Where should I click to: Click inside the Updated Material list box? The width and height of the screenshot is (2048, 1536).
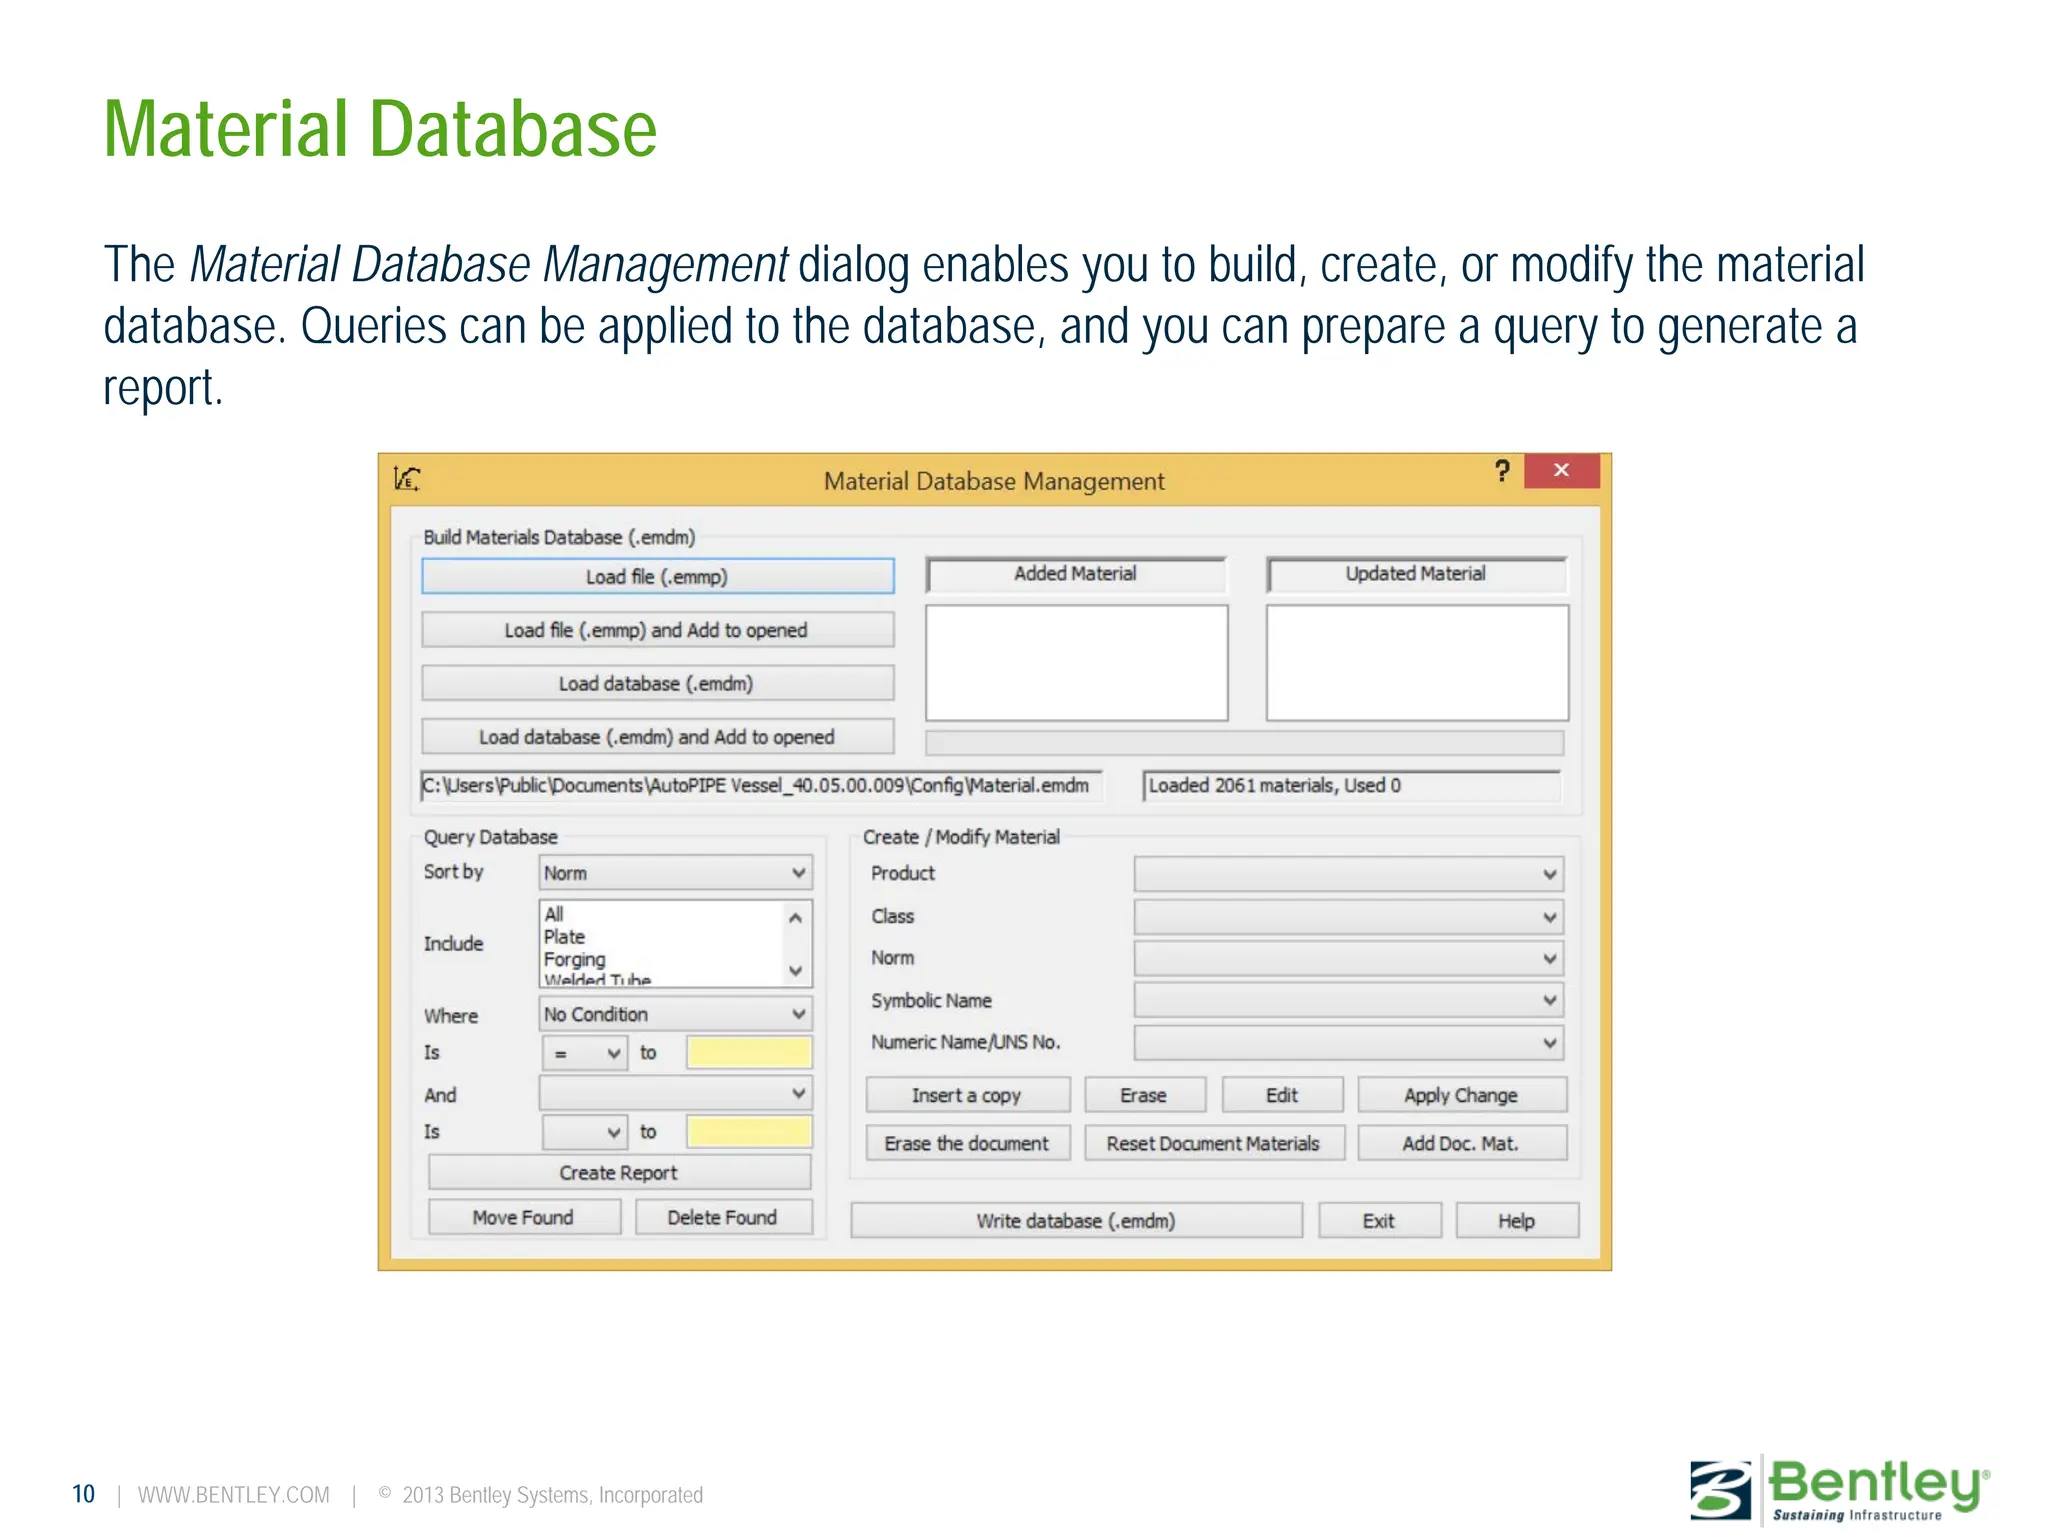click(x=1417, y=662)
